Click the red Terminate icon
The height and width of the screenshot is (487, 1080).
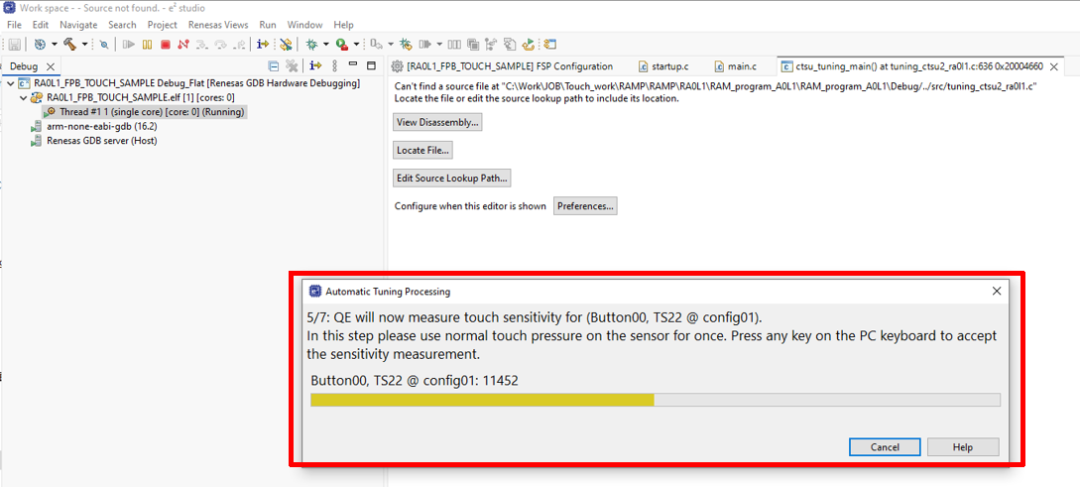click(x=165, y=44)
